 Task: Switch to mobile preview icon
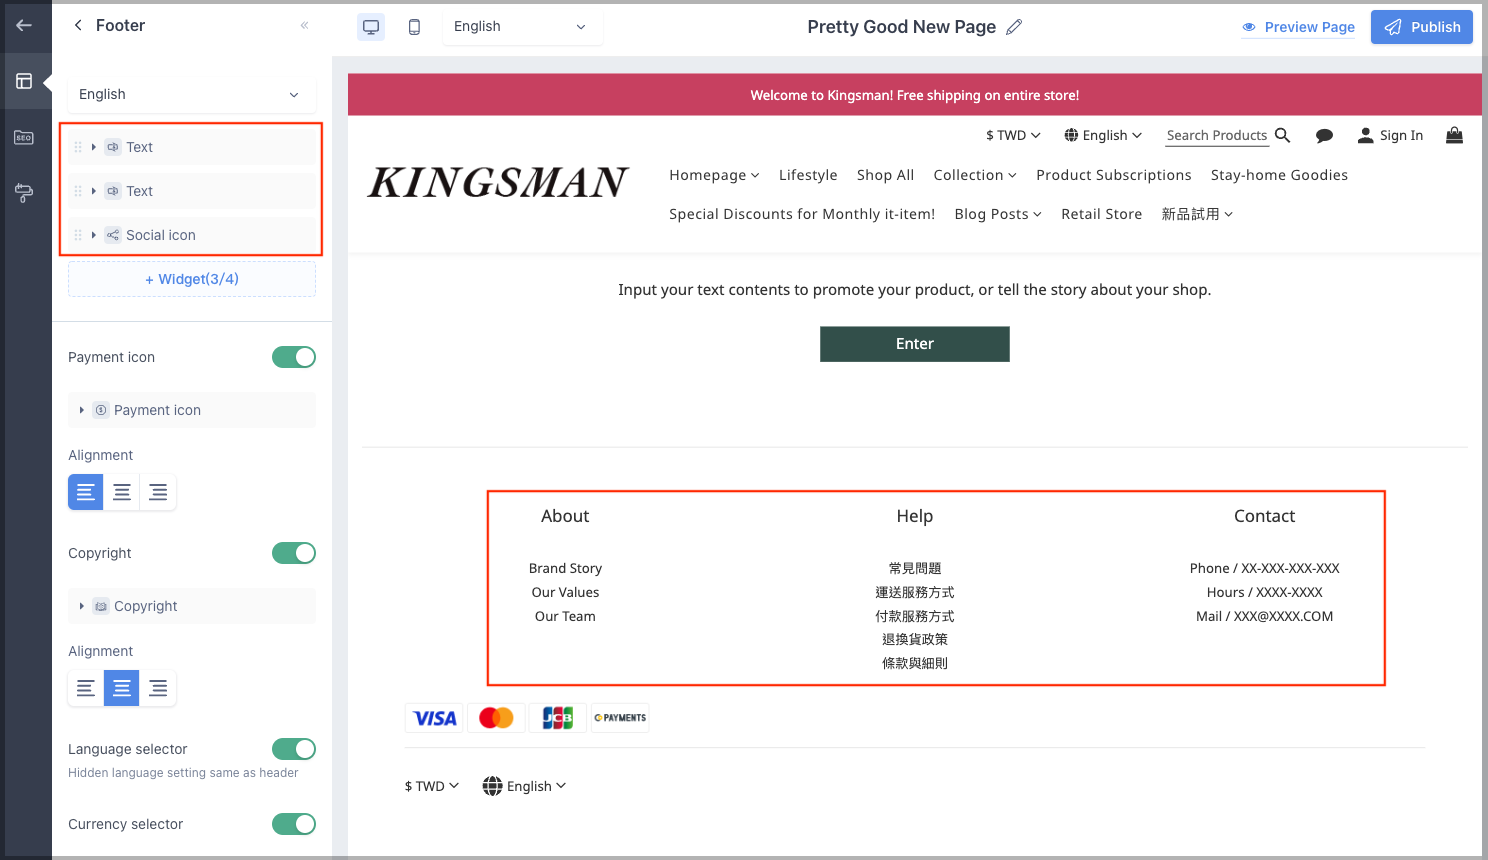(x=414, y=27)
